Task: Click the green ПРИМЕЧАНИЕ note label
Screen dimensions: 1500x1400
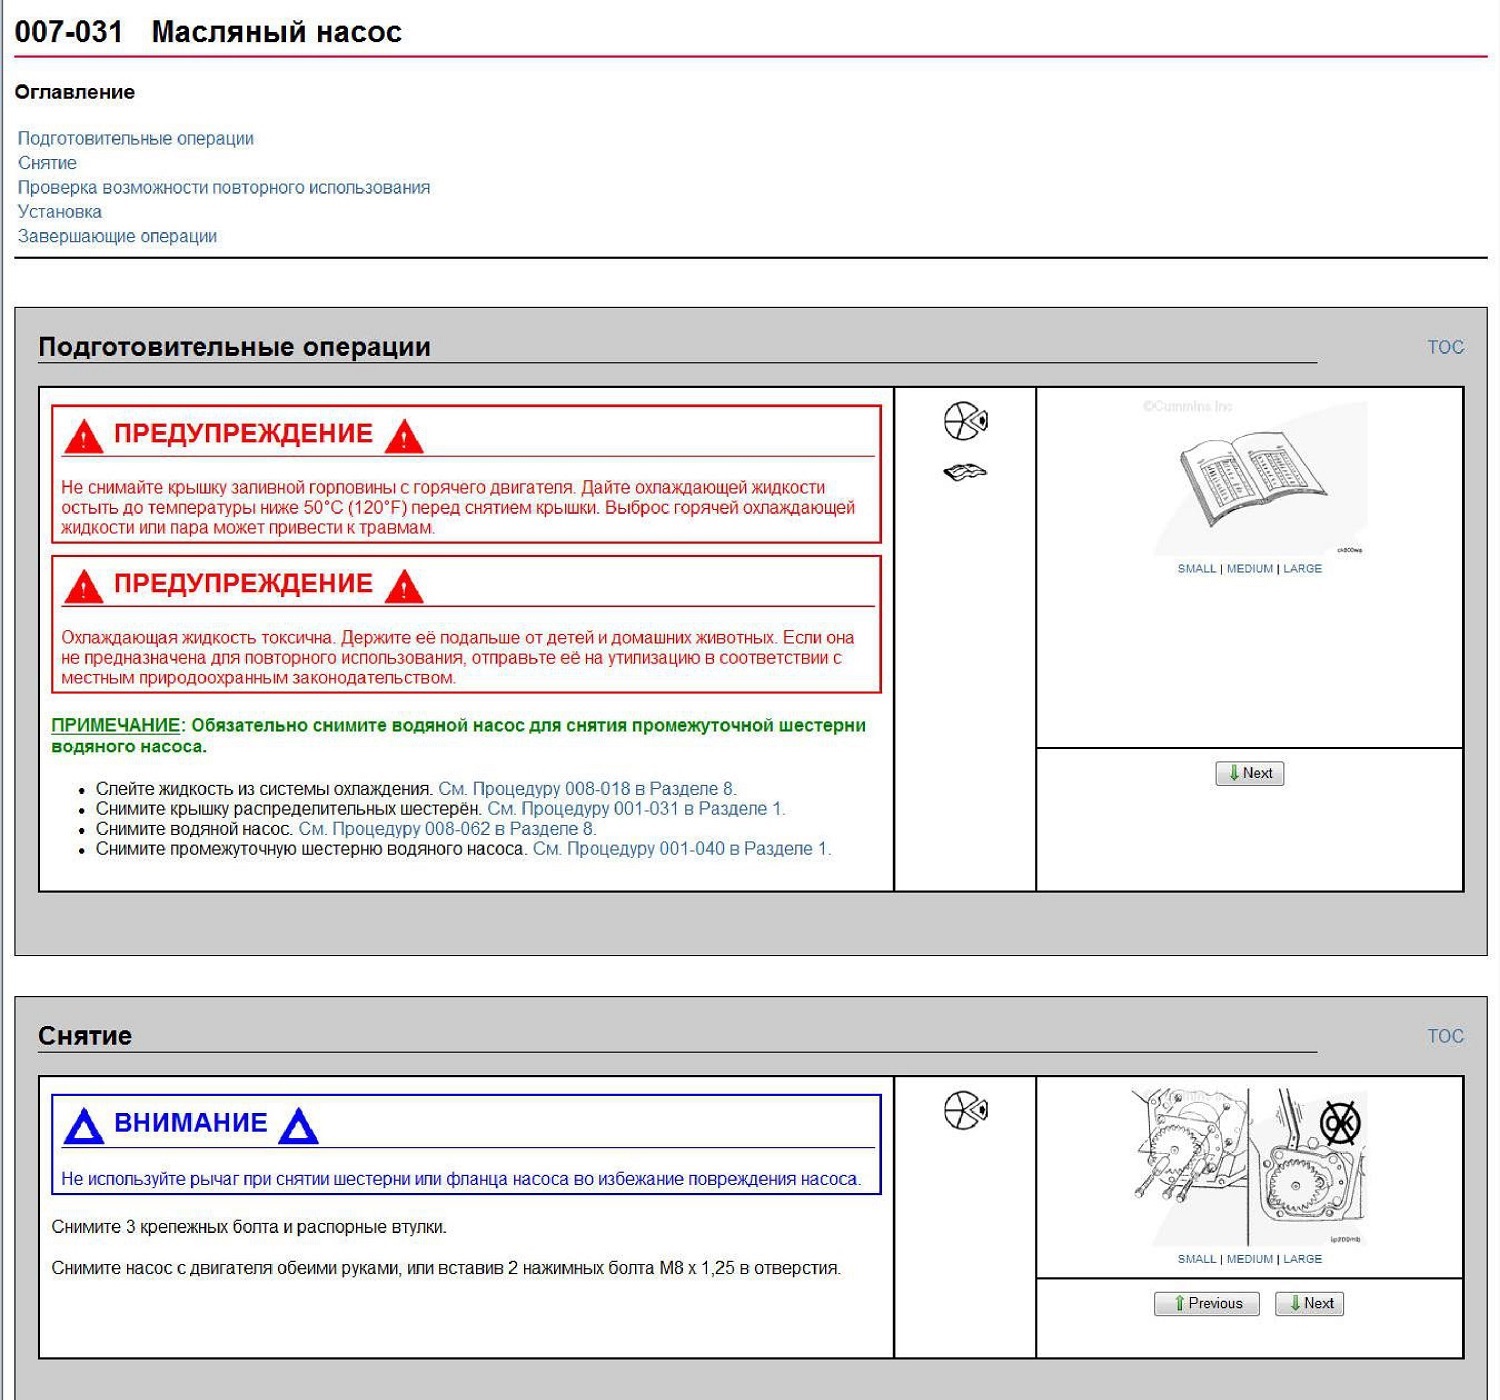Action: 115,726
